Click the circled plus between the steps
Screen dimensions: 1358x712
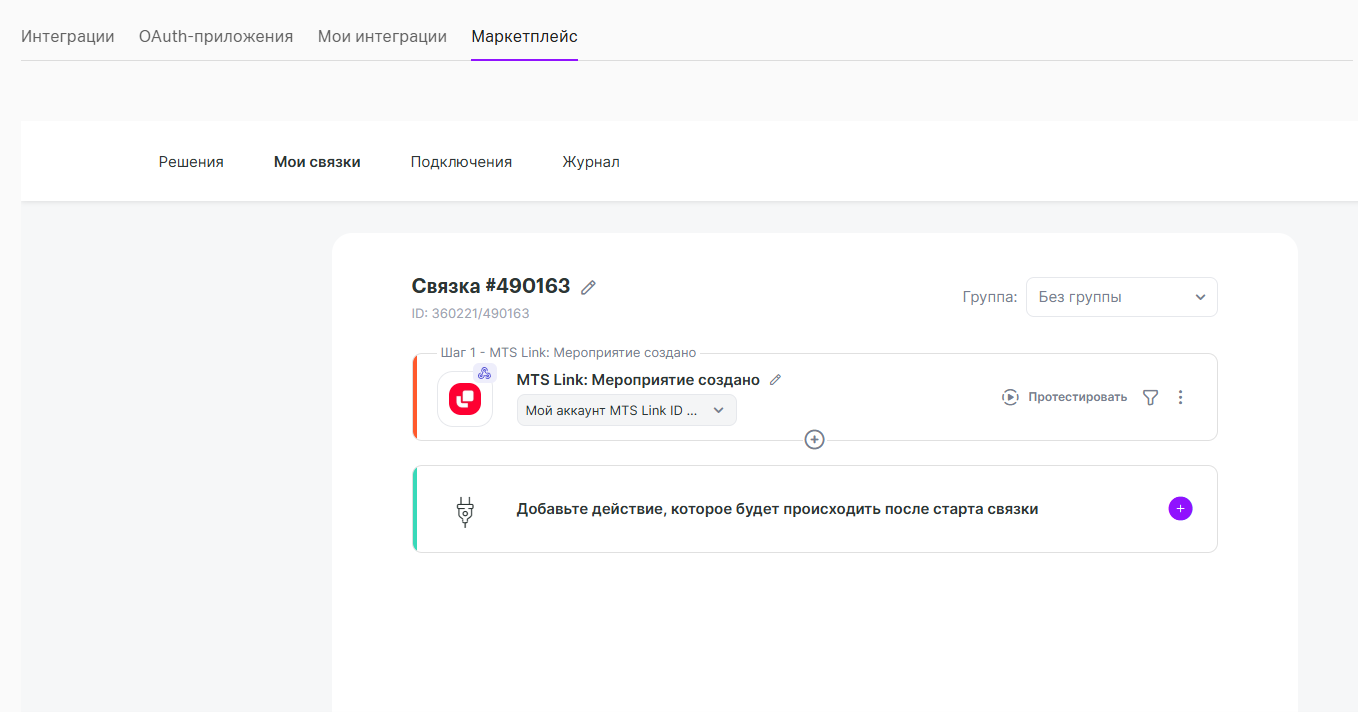tap(814, 439)
